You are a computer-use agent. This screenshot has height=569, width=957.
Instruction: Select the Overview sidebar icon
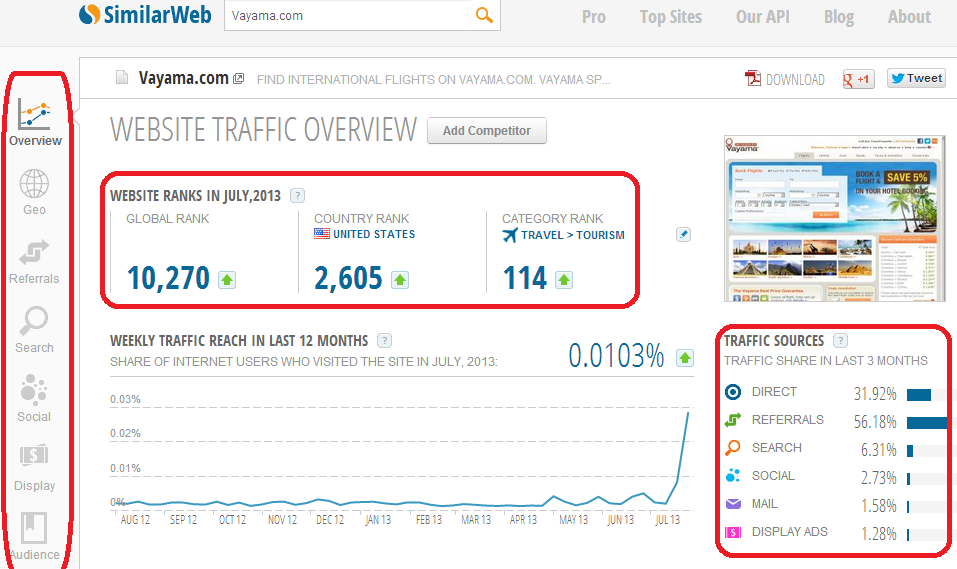(x=35, y=122)
